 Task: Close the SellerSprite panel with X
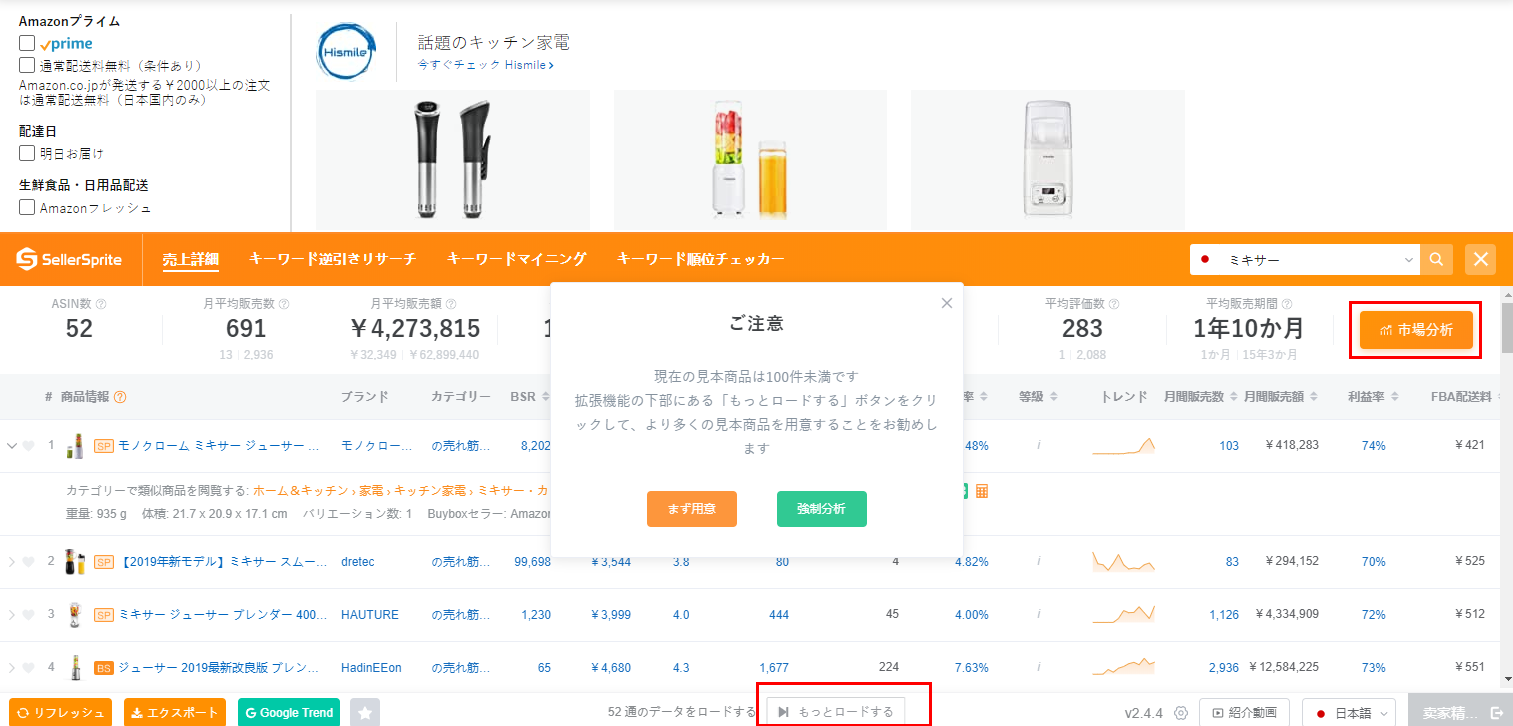click(1481, 260)
